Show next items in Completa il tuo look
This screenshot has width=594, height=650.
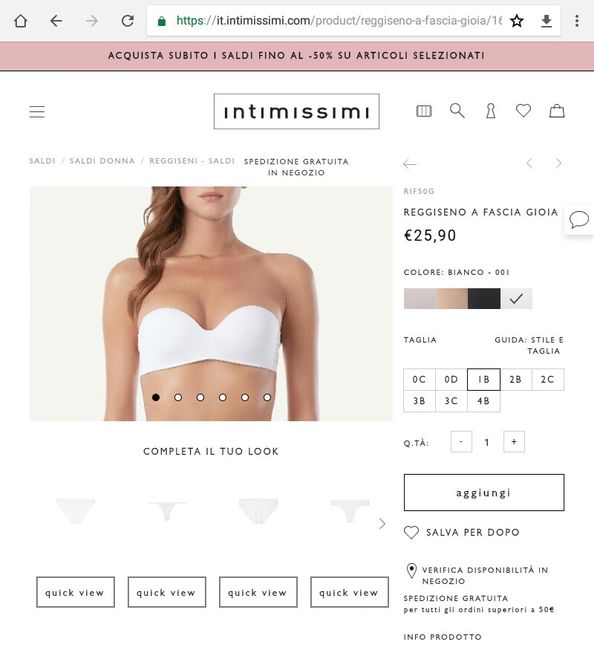382,524
